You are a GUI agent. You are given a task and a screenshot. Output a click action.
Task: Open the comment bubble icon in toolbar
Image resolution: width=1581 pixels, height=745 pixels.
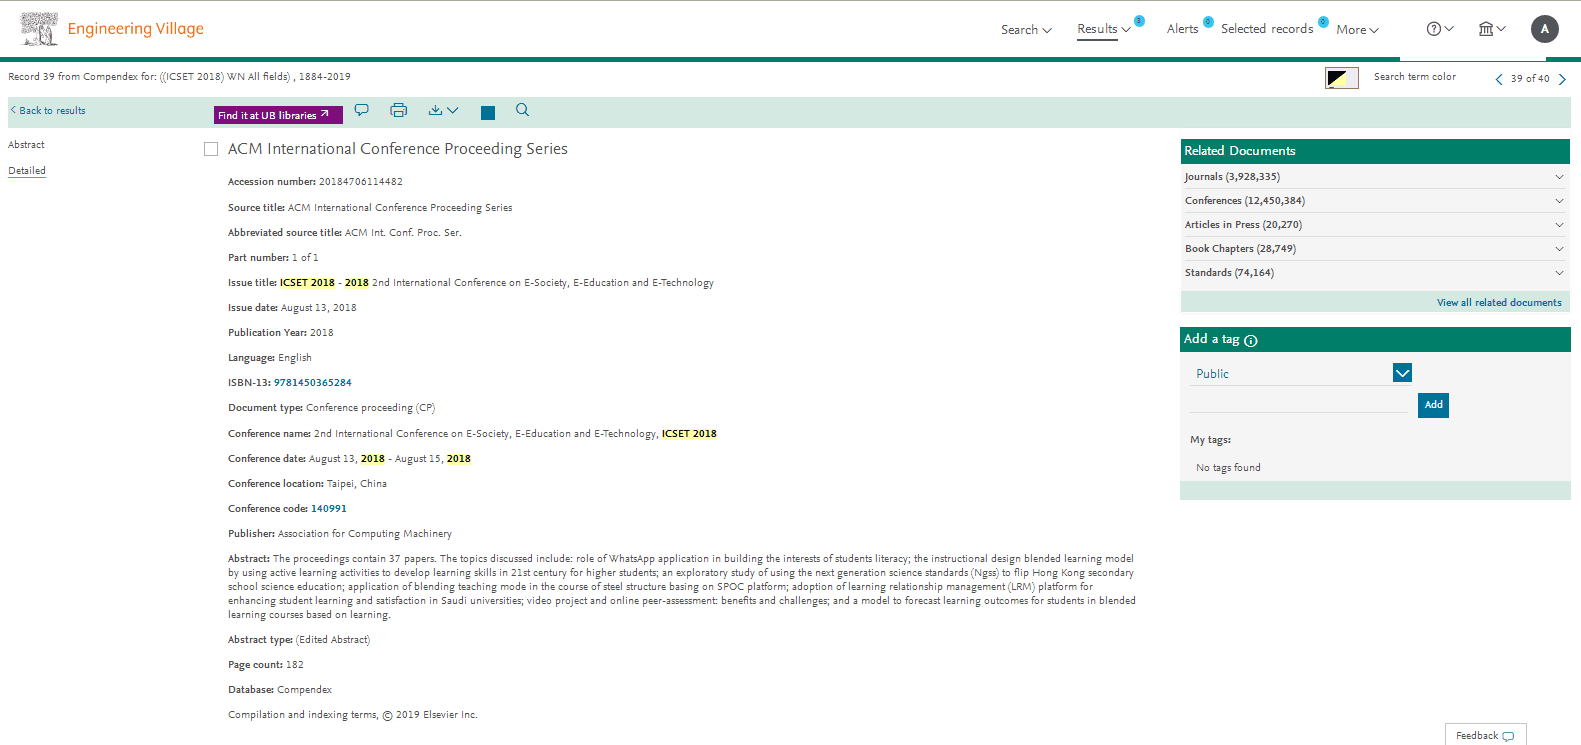pyautogui.click(x=362, y=110)
